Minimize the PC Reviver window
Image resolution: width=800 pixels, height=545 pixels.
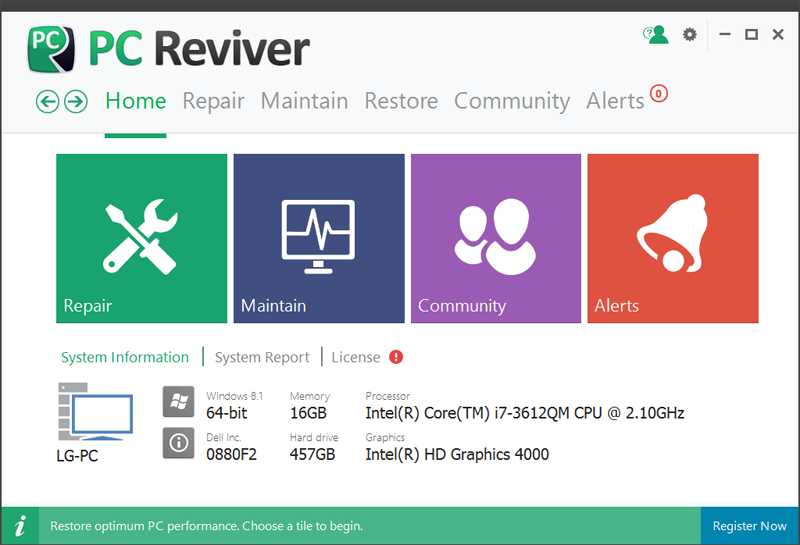[725, 35]
